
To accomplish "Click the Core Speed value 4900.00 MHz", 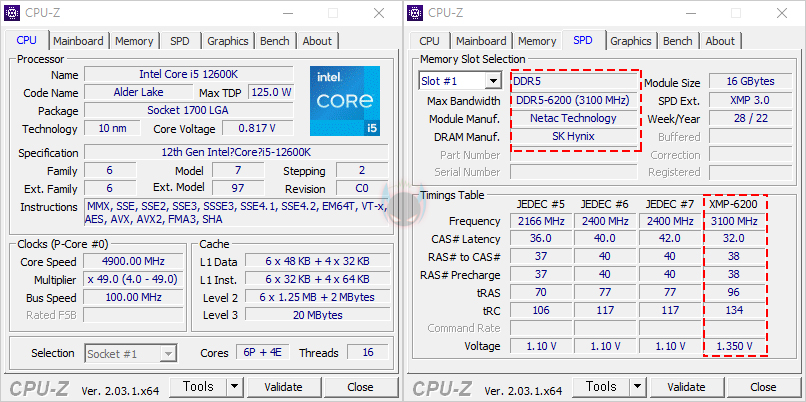I will (x=133, y=261).
